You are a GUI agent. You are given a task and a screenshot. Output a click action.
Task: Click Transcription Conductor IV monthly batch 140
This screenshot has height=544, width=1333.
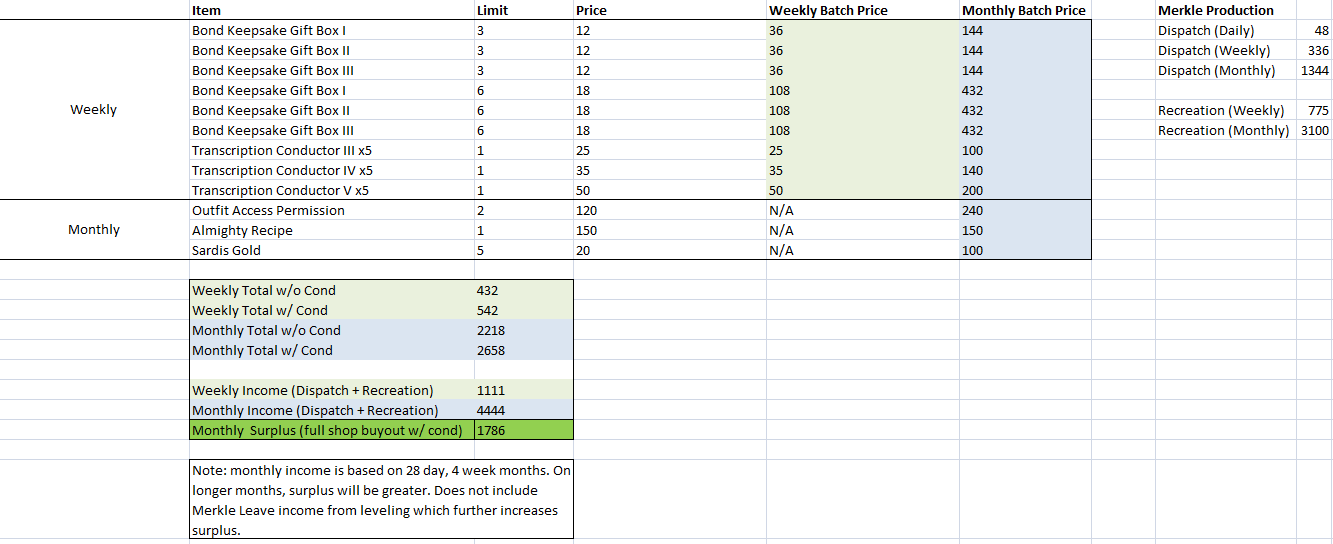click(x=1025, y=170)
